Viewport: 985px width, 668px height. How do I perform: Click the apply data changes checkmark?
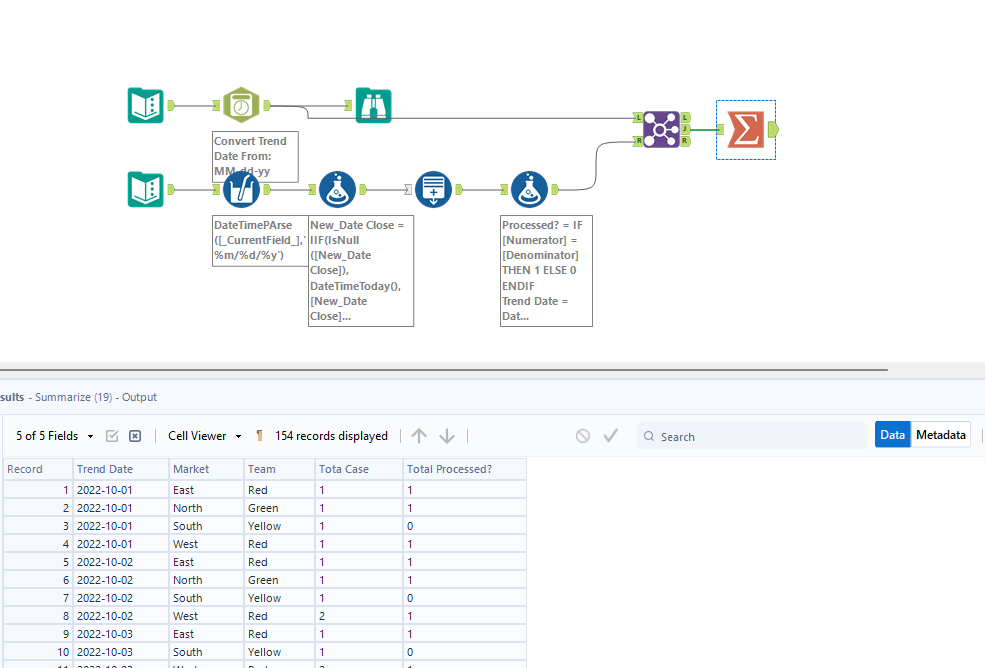pyautogui.click(x=611, y=435)
